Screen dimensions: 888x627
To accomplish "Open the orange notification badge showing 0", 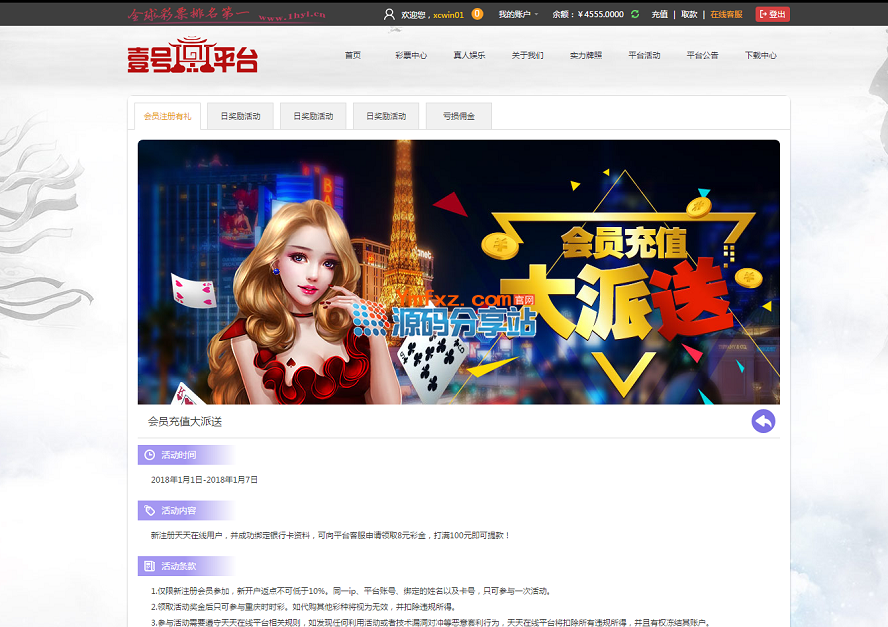I will 477,14.
